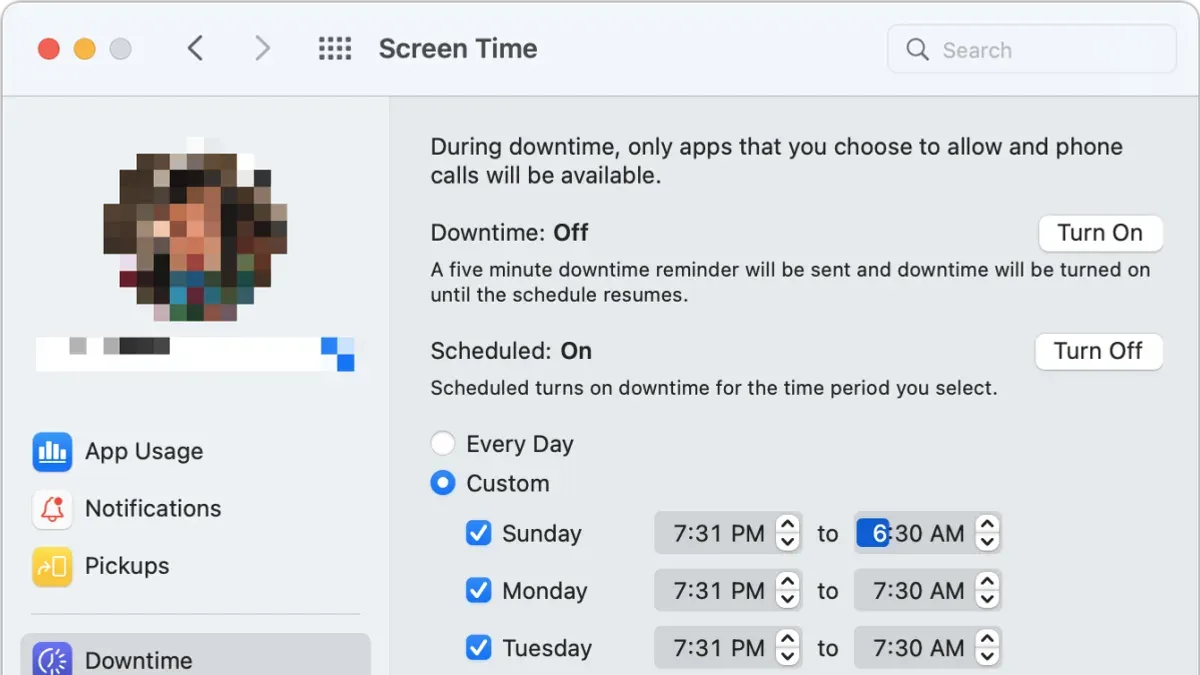Click the Tuesday day label
This screenshot has width=1200, height=675.
click(547, 648)
